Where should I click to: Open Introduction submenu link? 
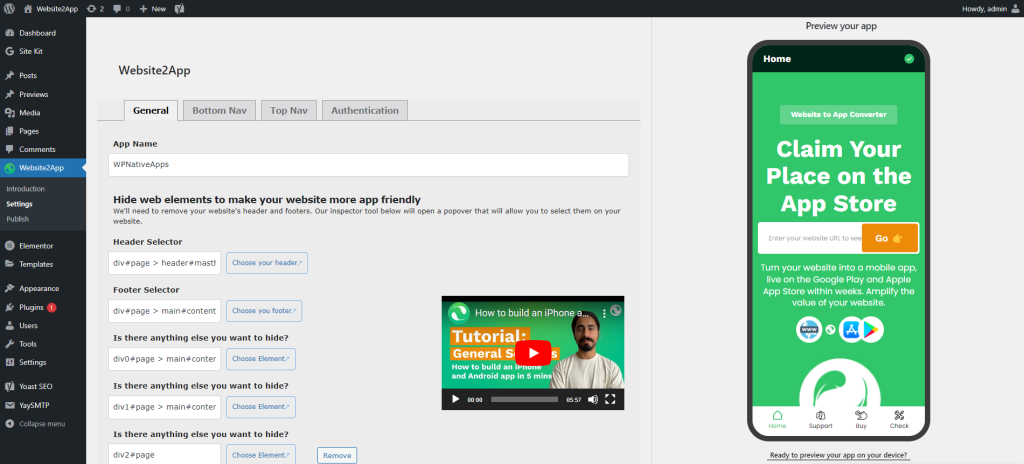(25, 189)
